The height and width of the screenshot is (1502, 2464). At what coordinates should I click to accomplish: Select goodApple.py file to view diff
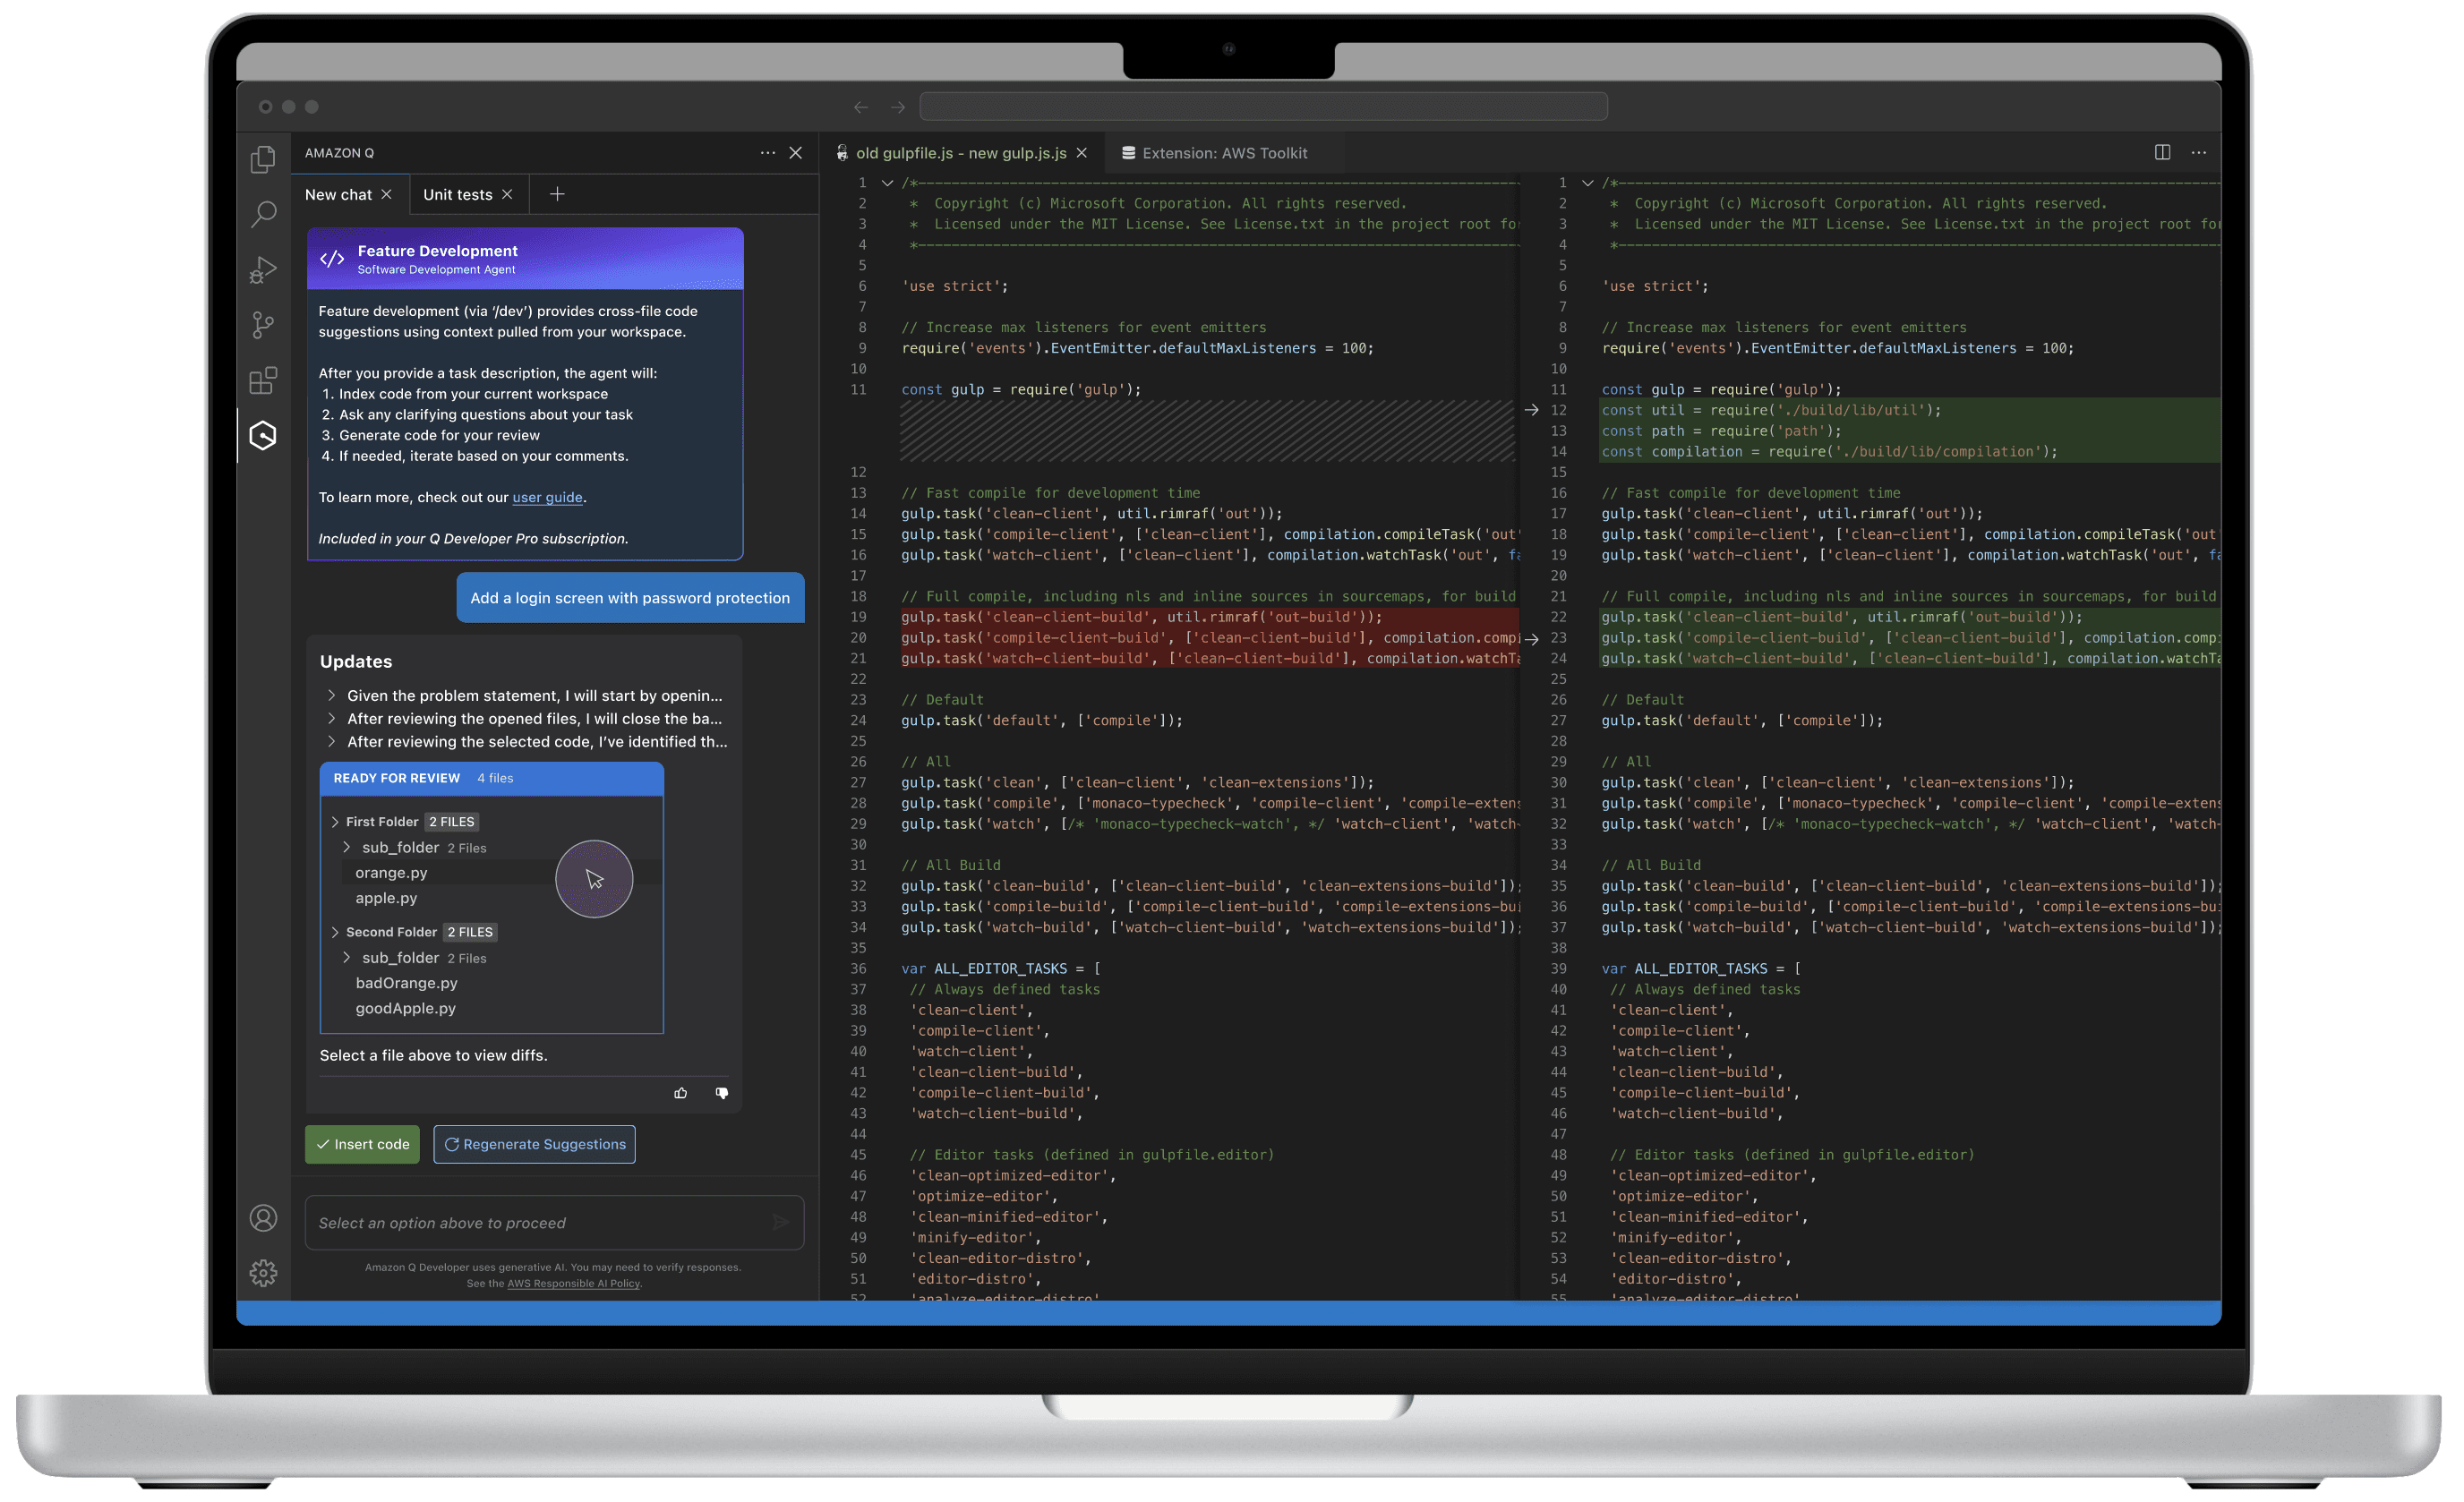(405, 1008)
